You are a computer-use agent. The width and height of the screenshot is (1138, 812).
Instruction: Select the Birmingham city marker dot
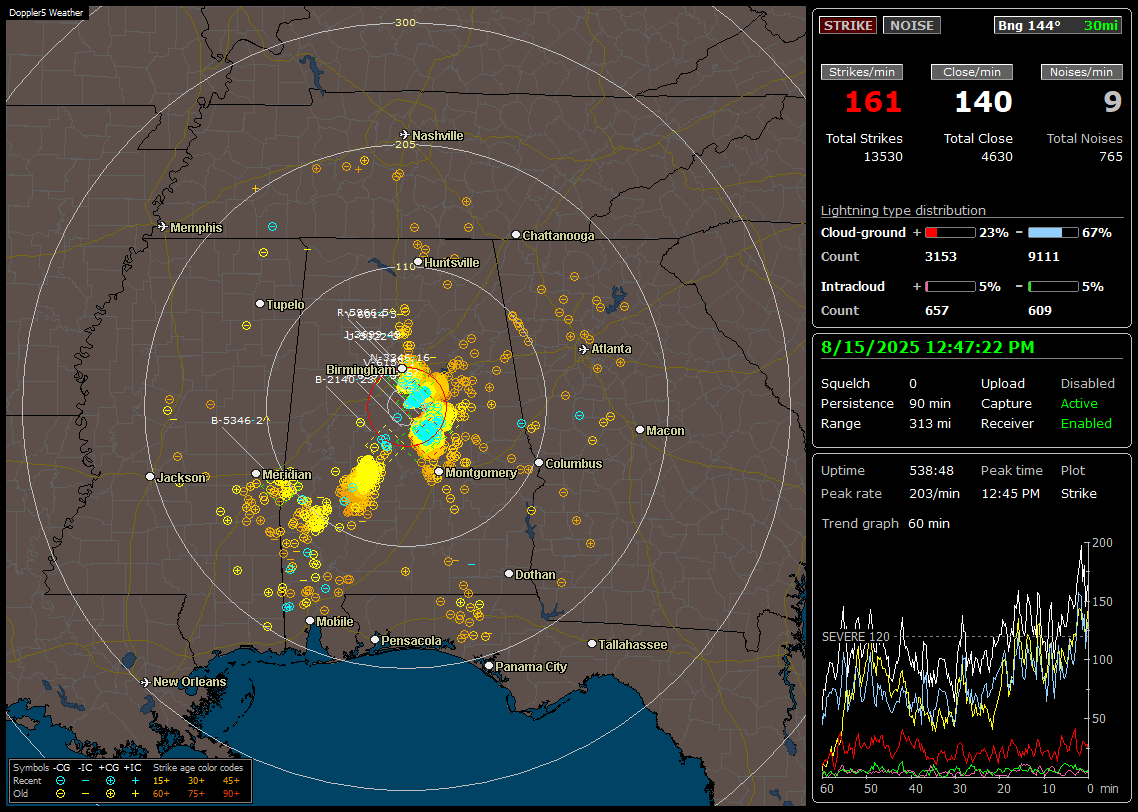tap(402, 369)
